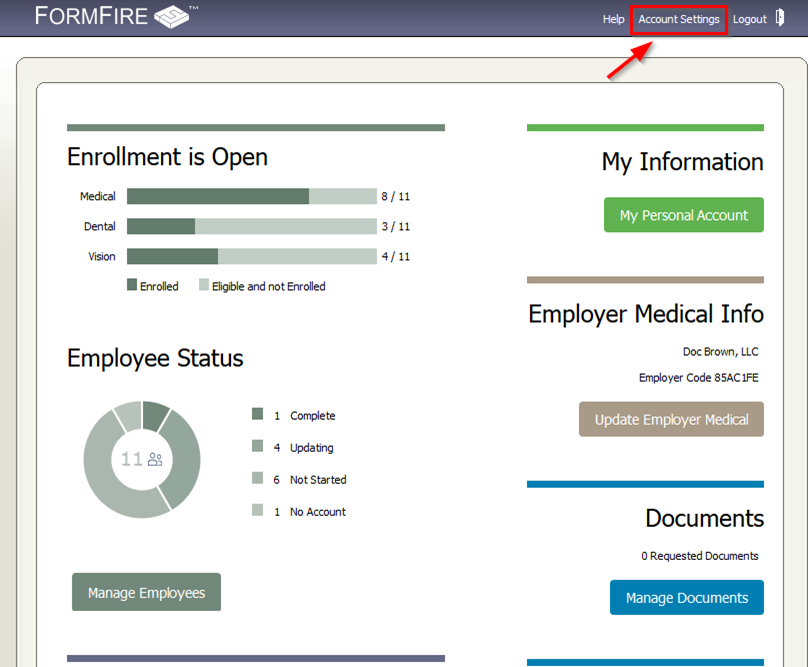The image size is (808, 667).
Task: Open My Personal Account
Action: coord(683,215)
